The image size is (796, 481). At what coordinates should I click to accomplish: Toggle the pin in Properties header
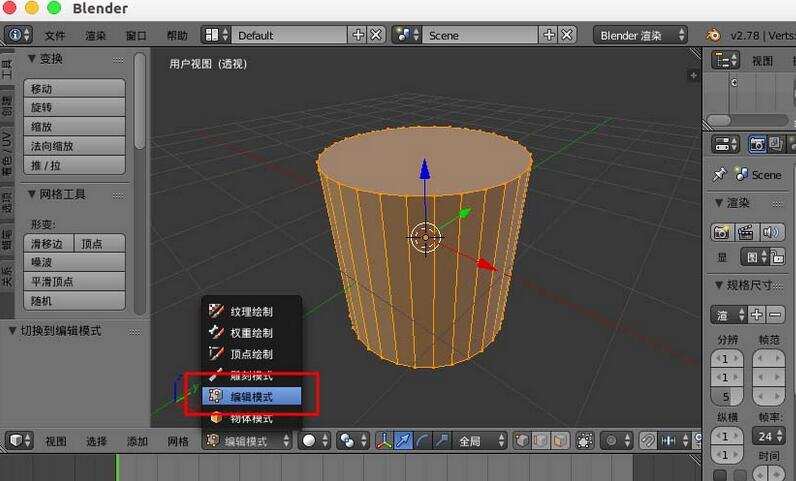719,175
